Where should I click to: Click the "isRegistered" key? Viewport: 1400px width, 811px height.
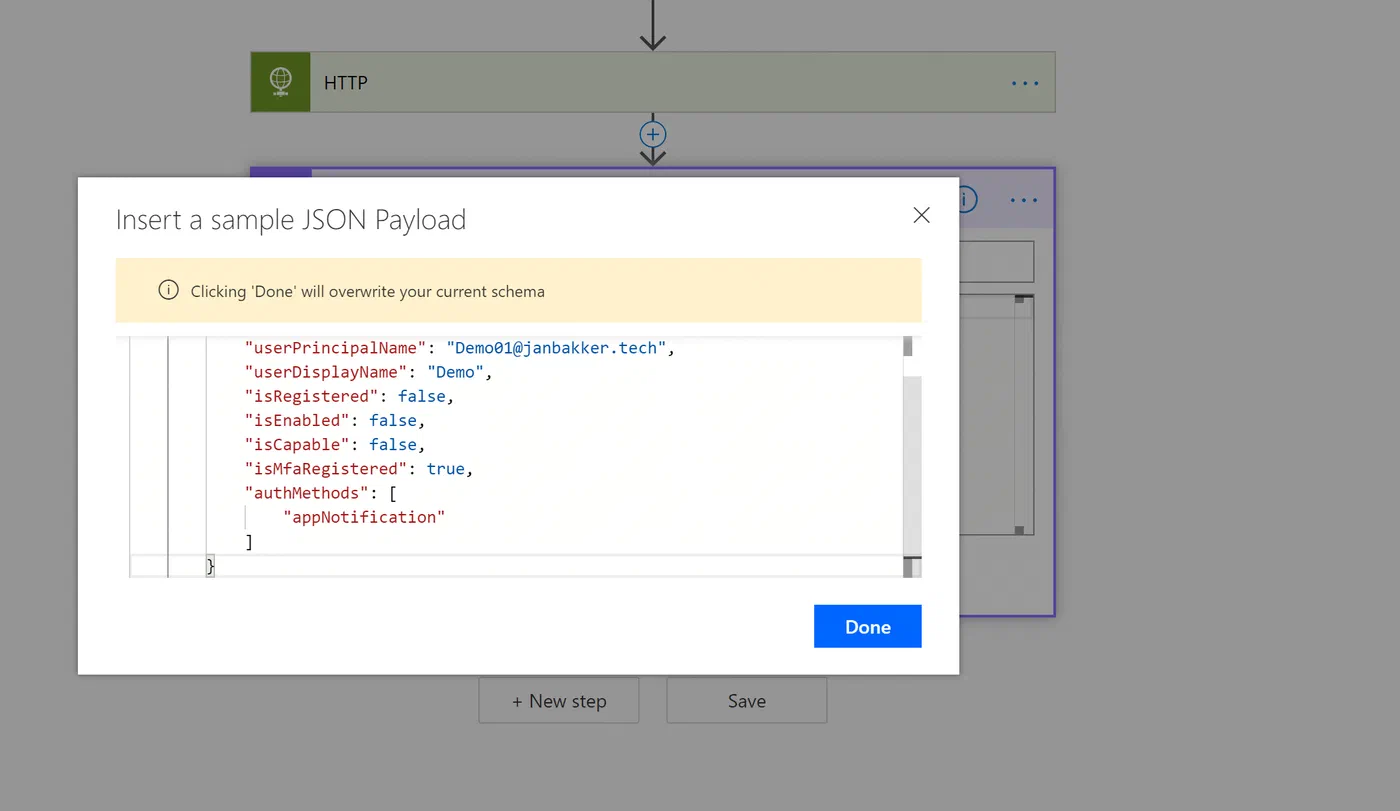314,396
